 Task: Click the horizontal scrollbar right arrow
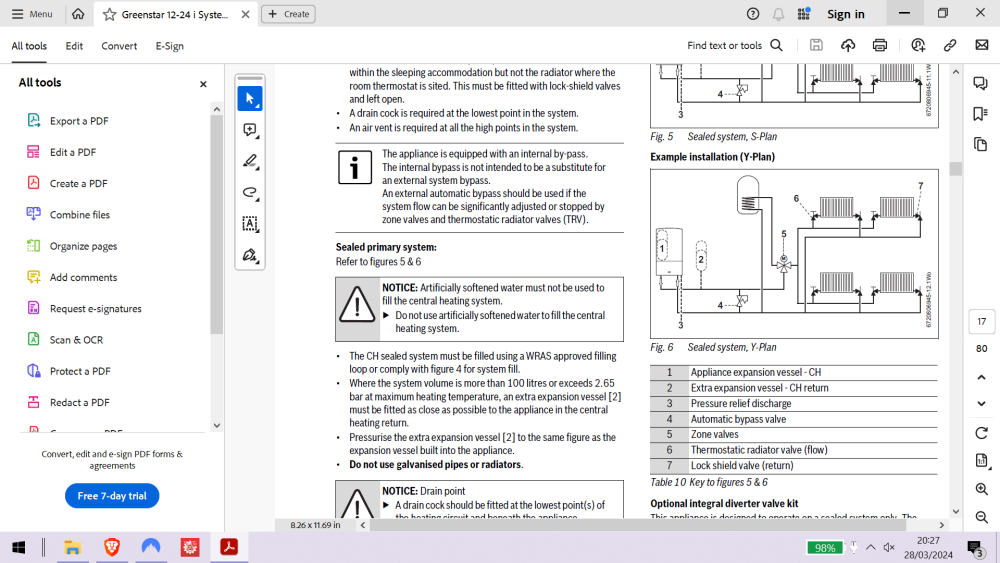941,525
